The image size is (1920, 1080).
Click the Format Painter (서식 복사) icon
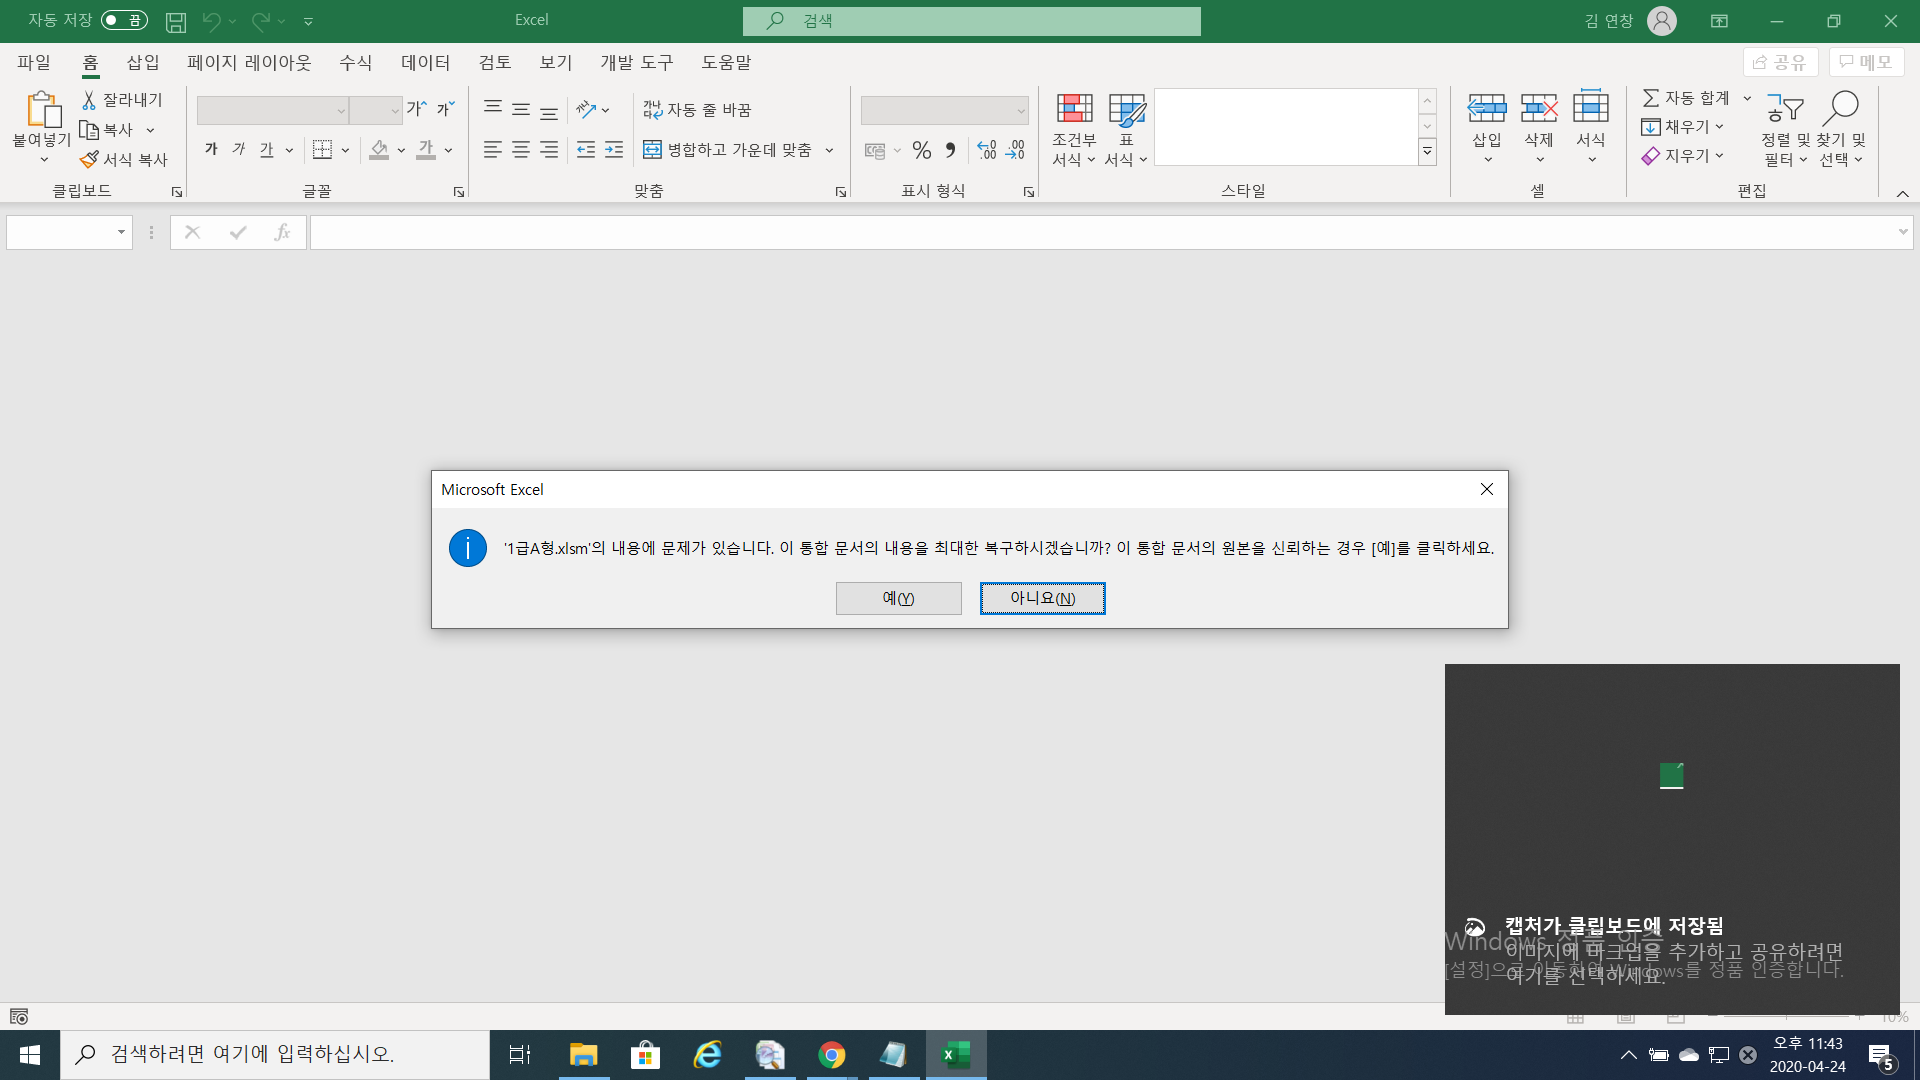tap(90, 159)
